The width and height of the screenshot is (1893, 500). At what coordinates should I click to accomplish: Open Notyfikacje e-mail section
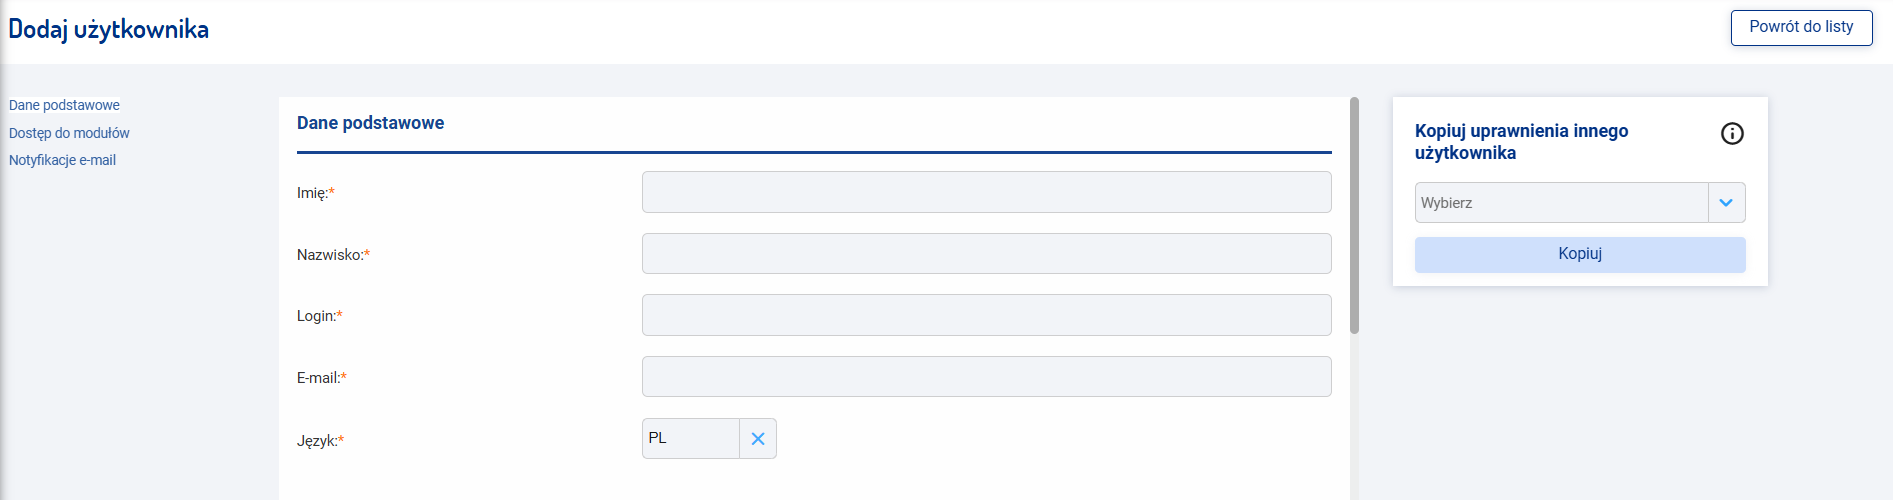pos(62,160)
